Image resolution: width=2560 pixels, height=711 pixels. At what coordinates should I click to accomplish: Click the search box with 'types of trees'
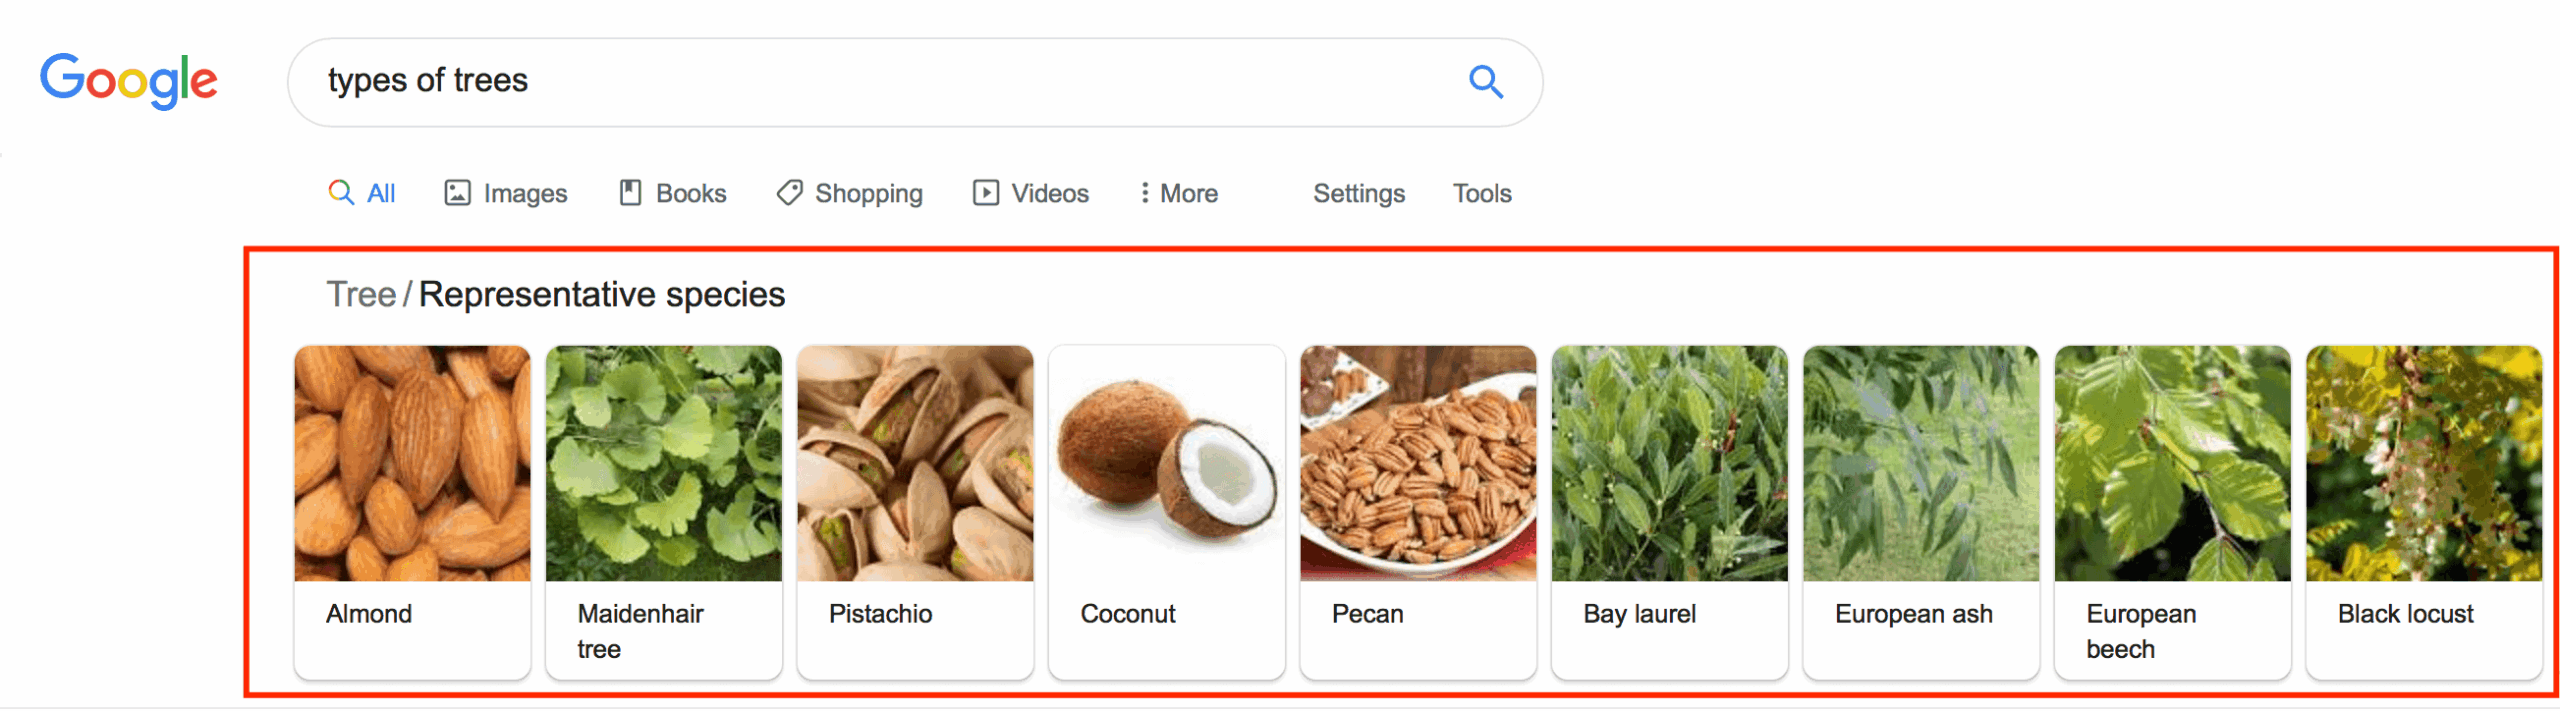pyautogui.click(x=880, y=81)
